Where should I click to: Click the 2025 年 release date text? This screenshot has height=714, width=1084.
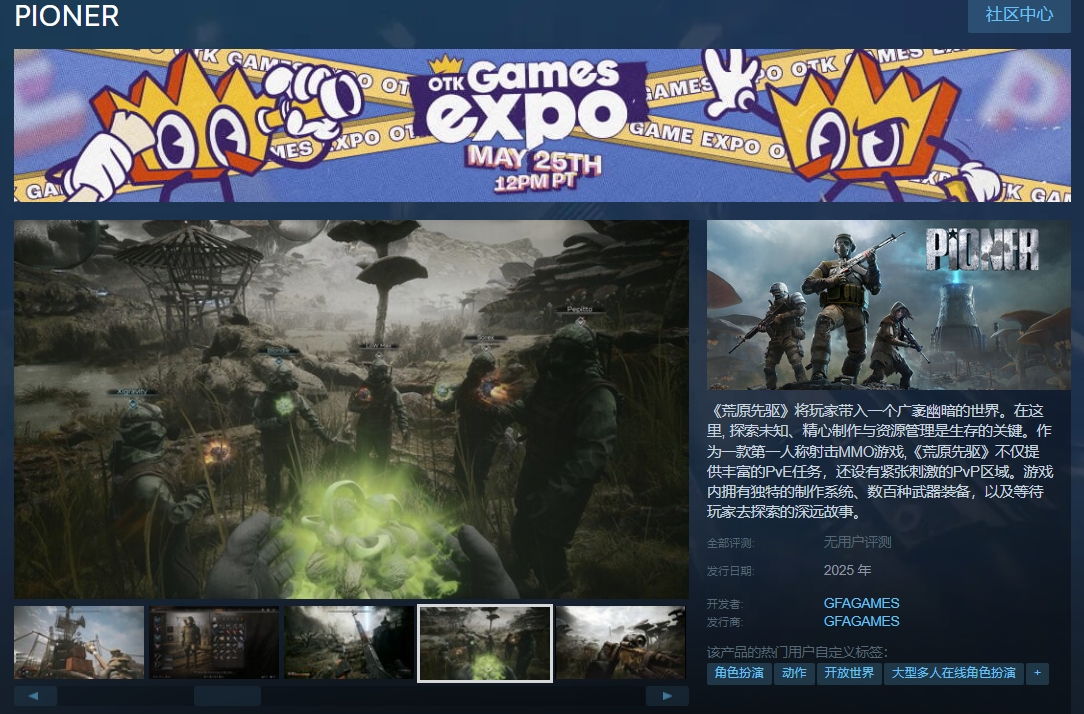tap(847, 570)
